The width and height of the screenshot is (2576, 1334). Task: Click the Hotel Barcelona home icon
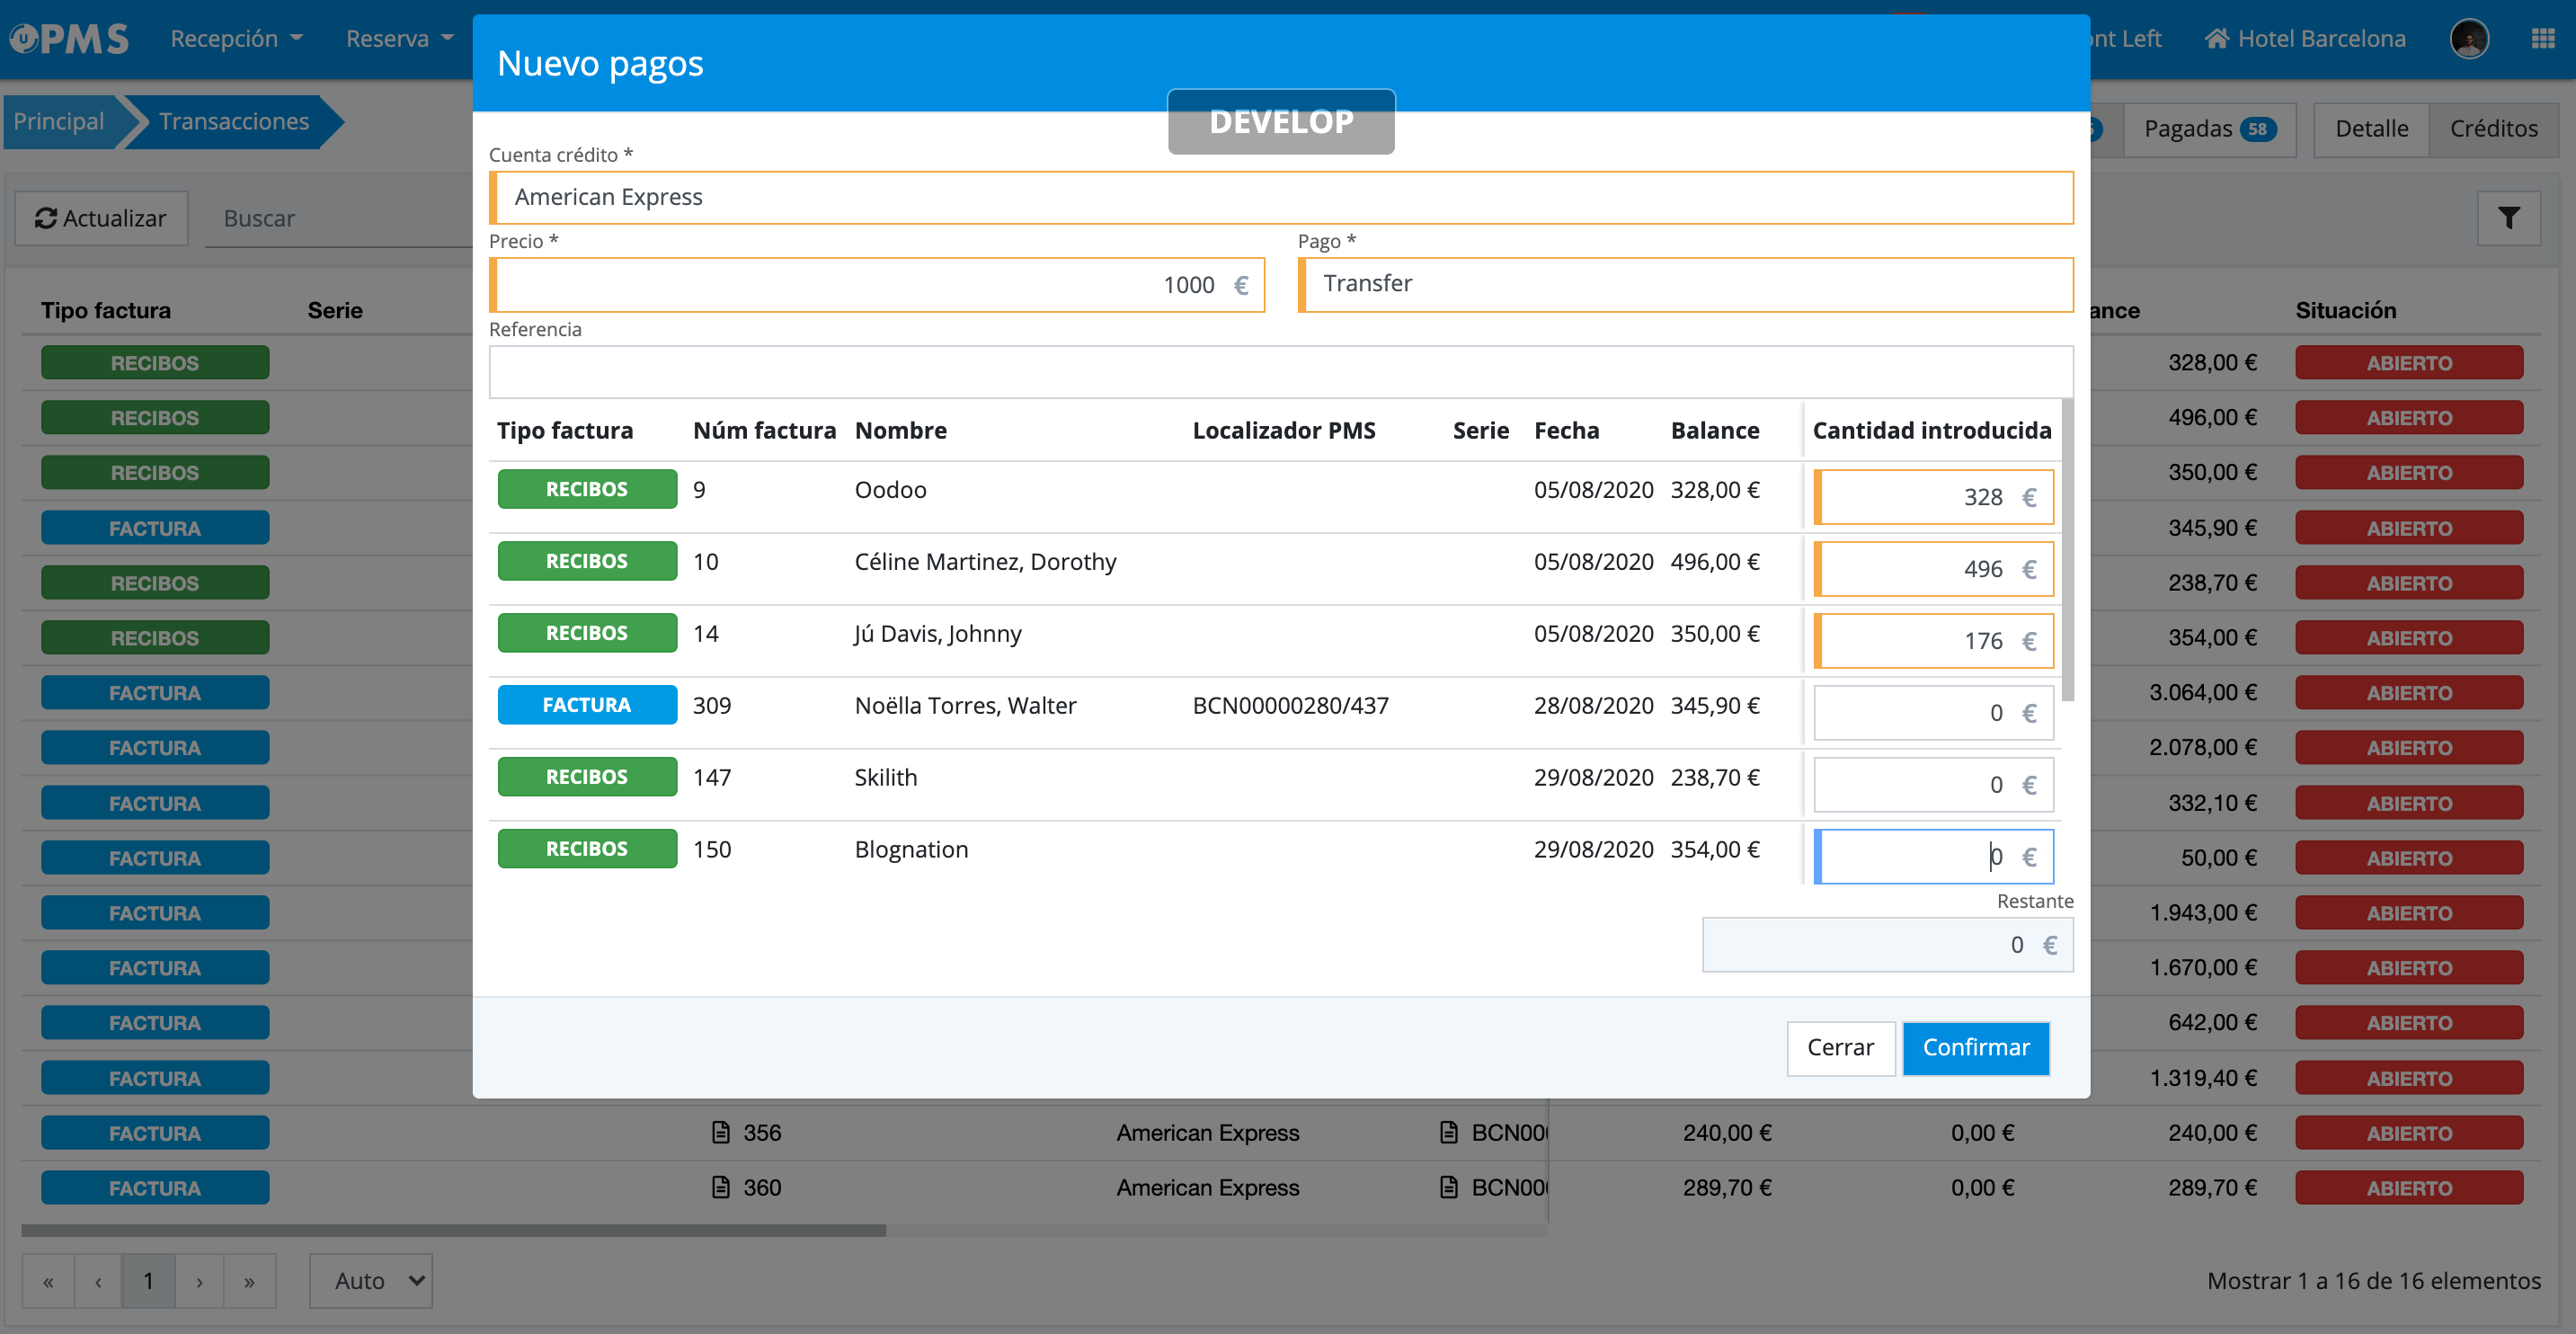click(x=2216, y=39)
